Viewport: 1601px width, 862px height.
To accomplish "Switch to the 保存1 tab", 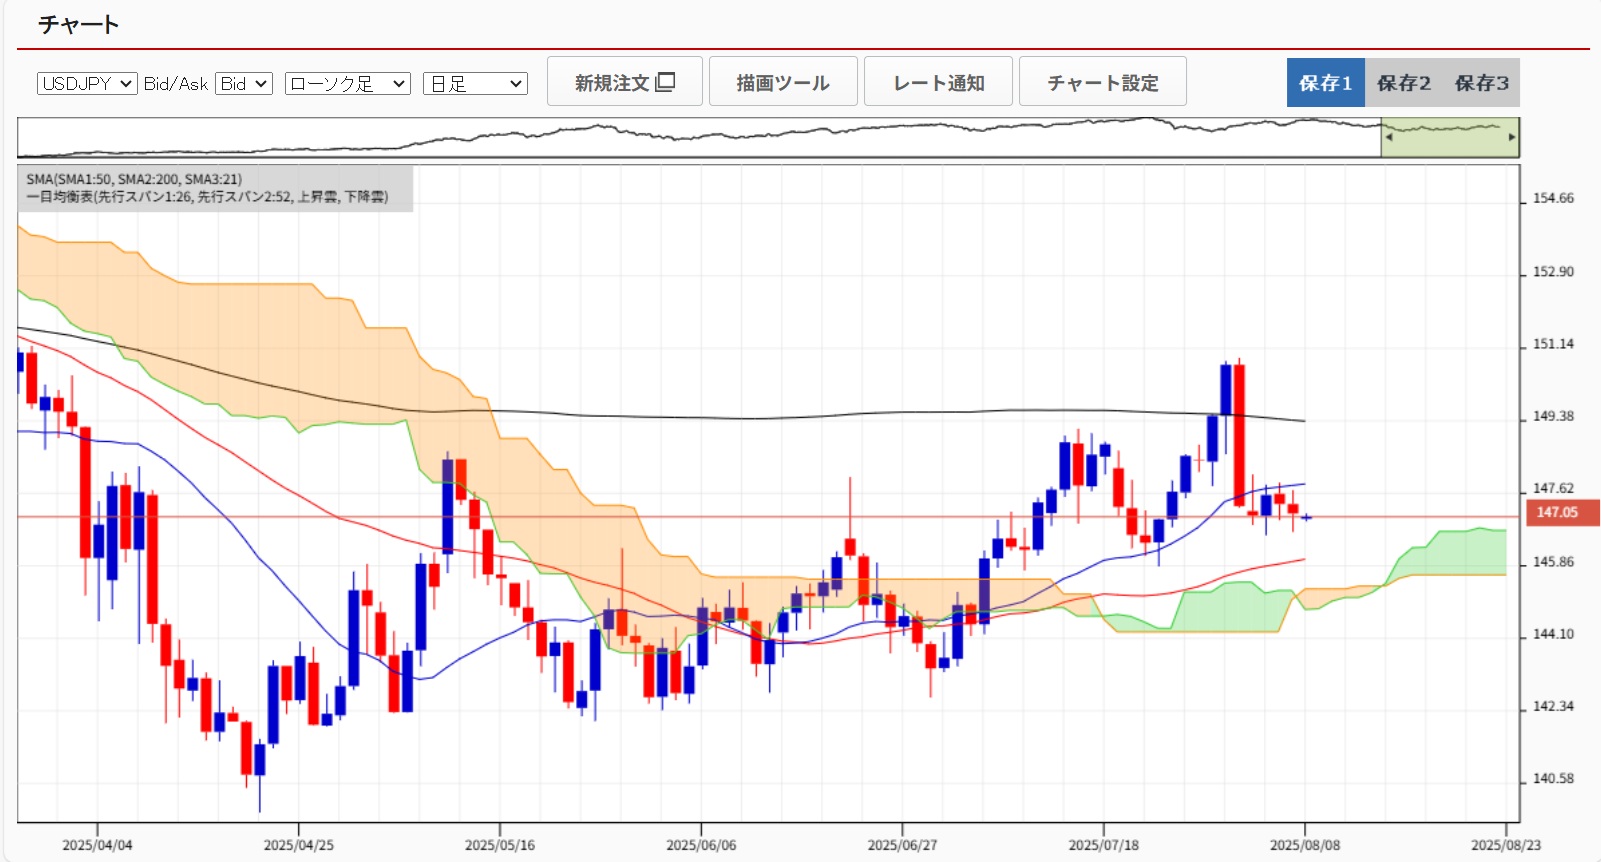I will click(x=1325, y=83).
